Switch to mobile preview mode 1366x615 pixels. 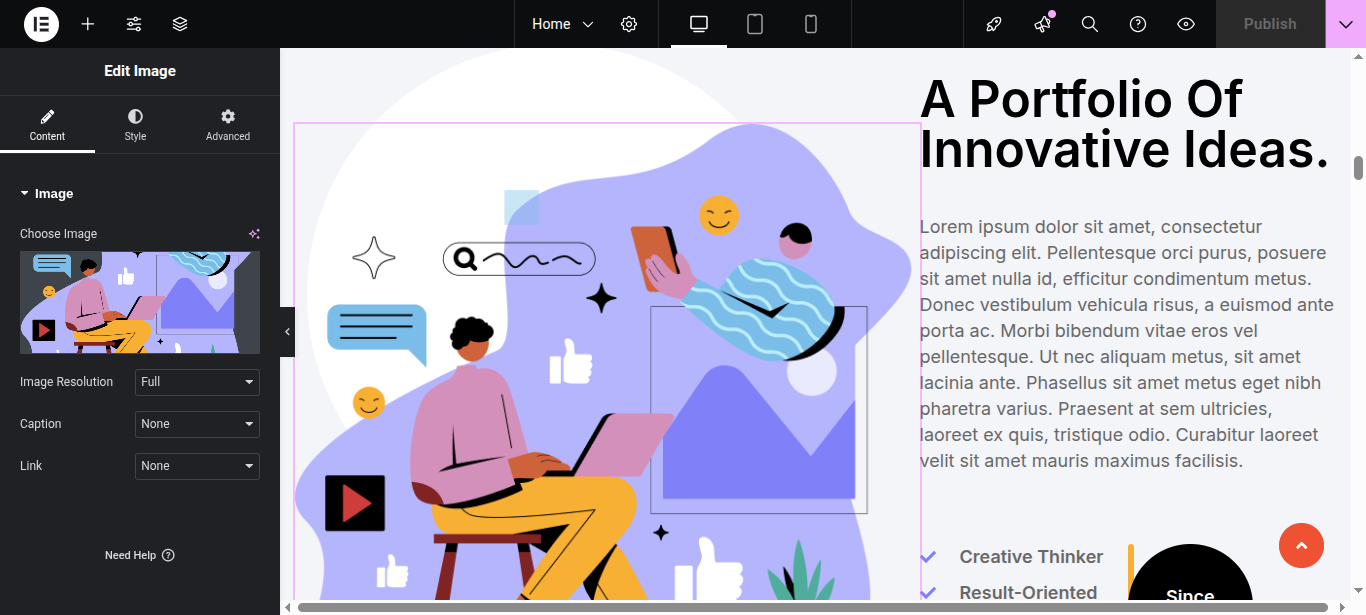(x=811, y=24)
